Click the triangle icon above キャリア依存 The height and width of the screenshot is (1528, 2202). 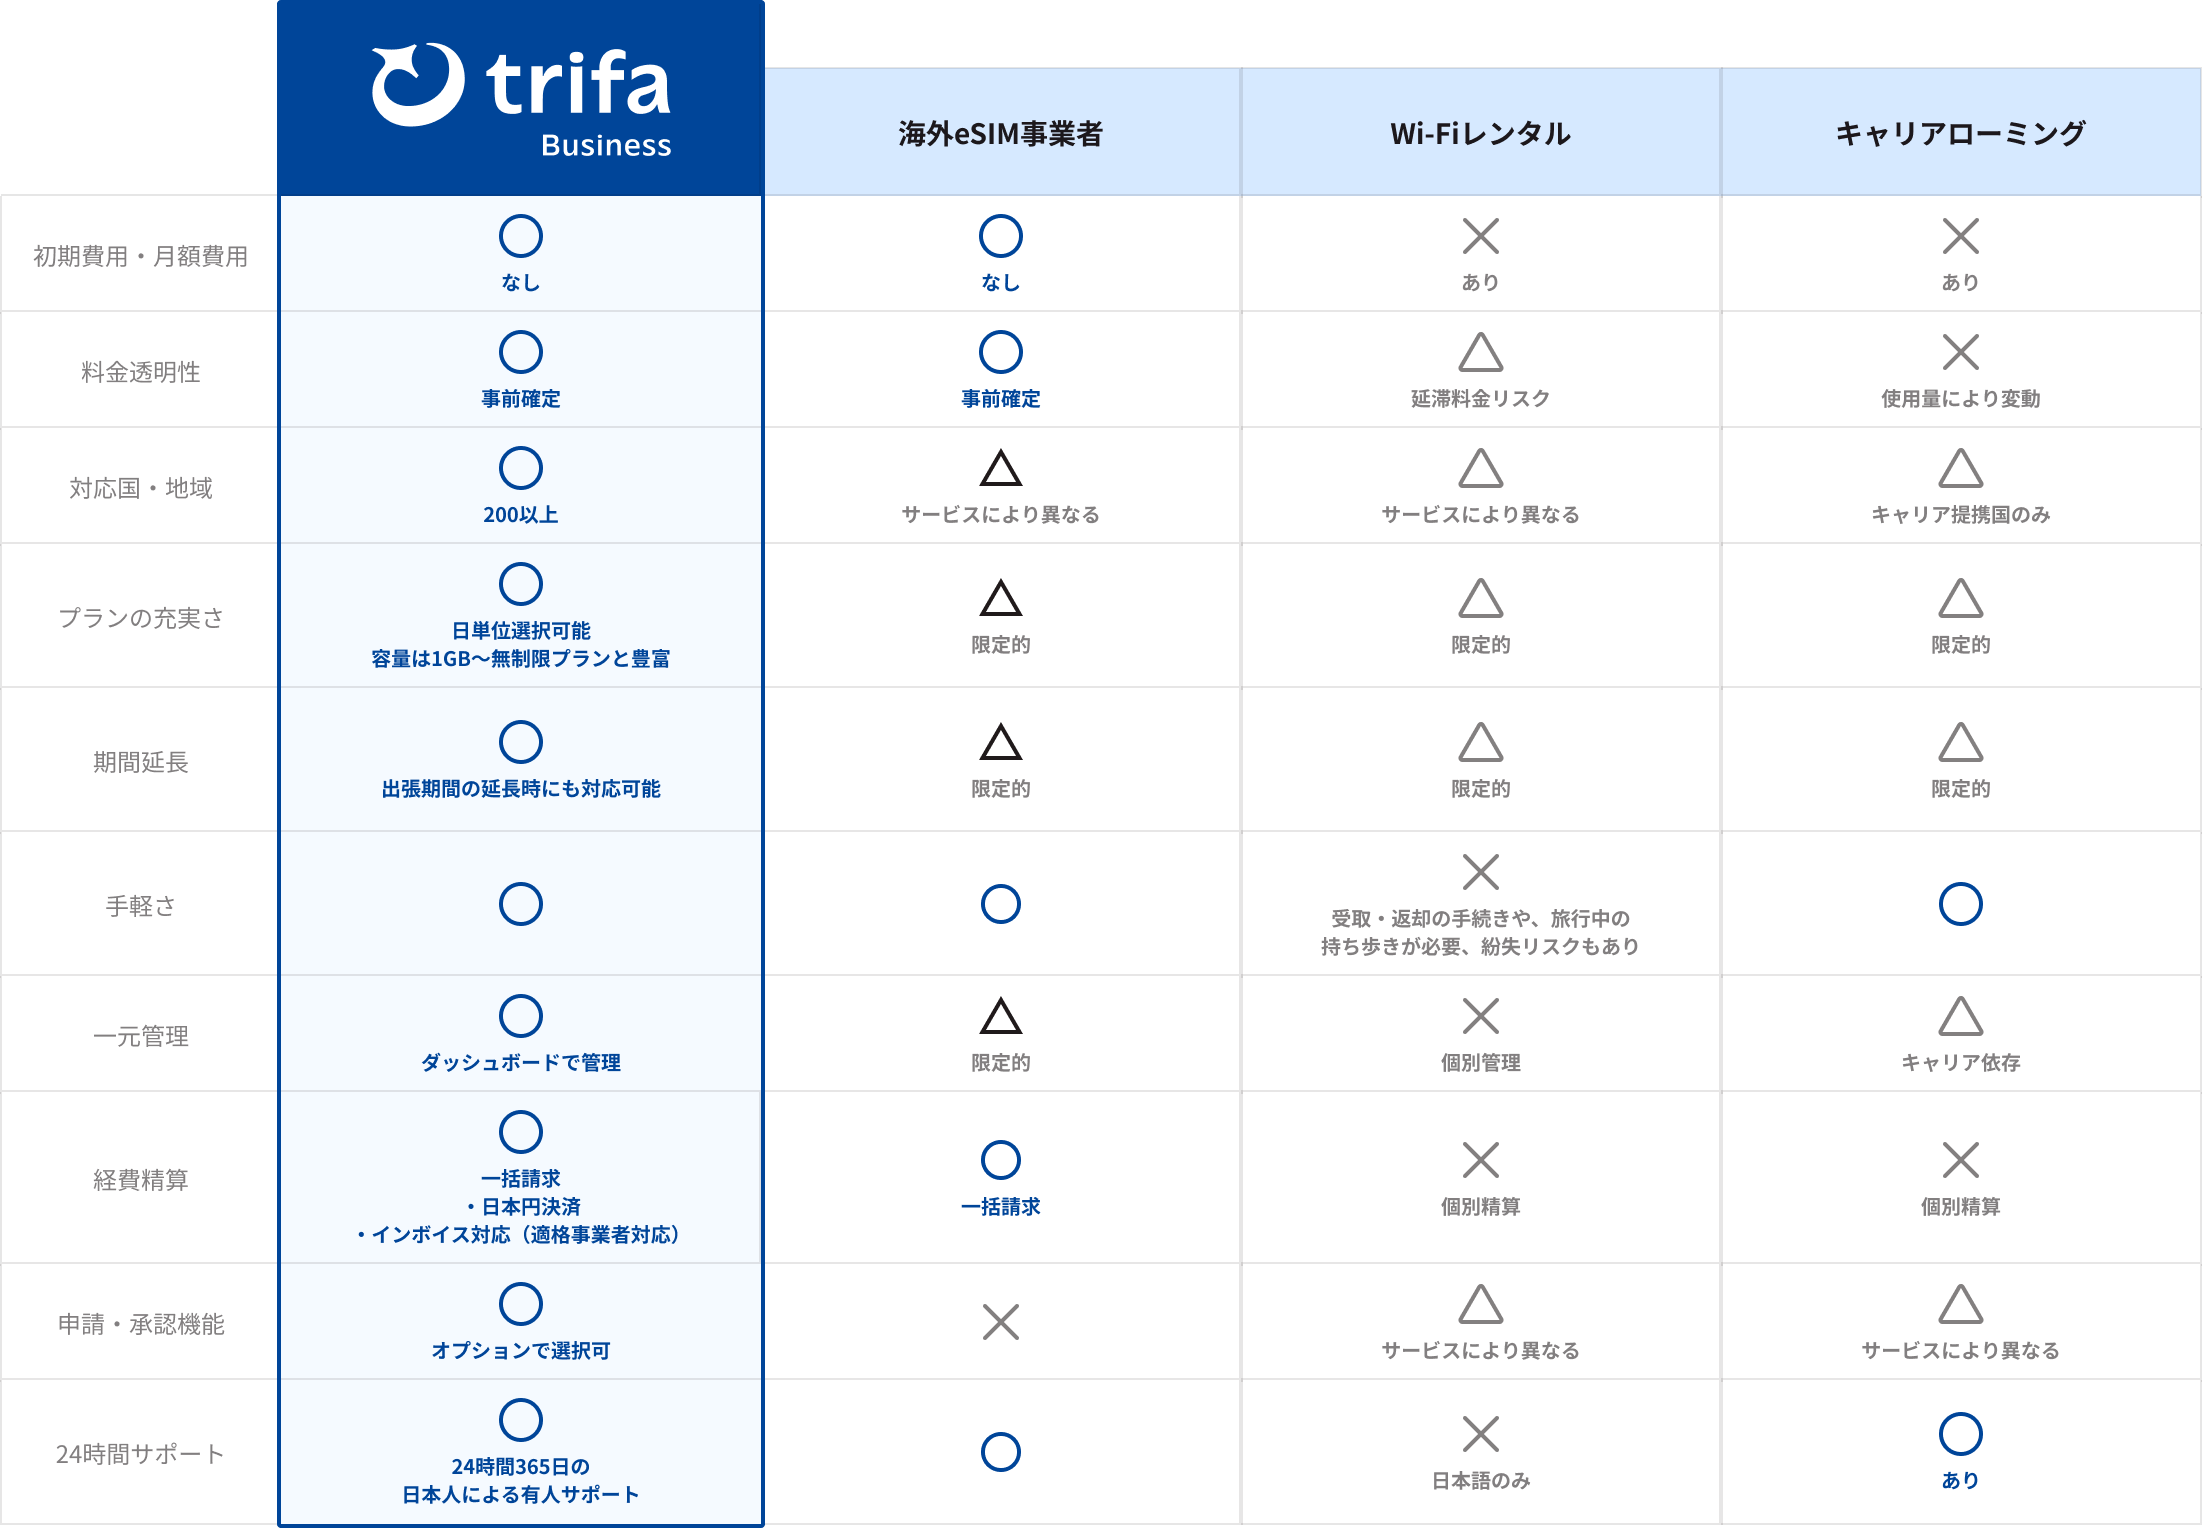pyautogui.click(x=1960, y=1017)
